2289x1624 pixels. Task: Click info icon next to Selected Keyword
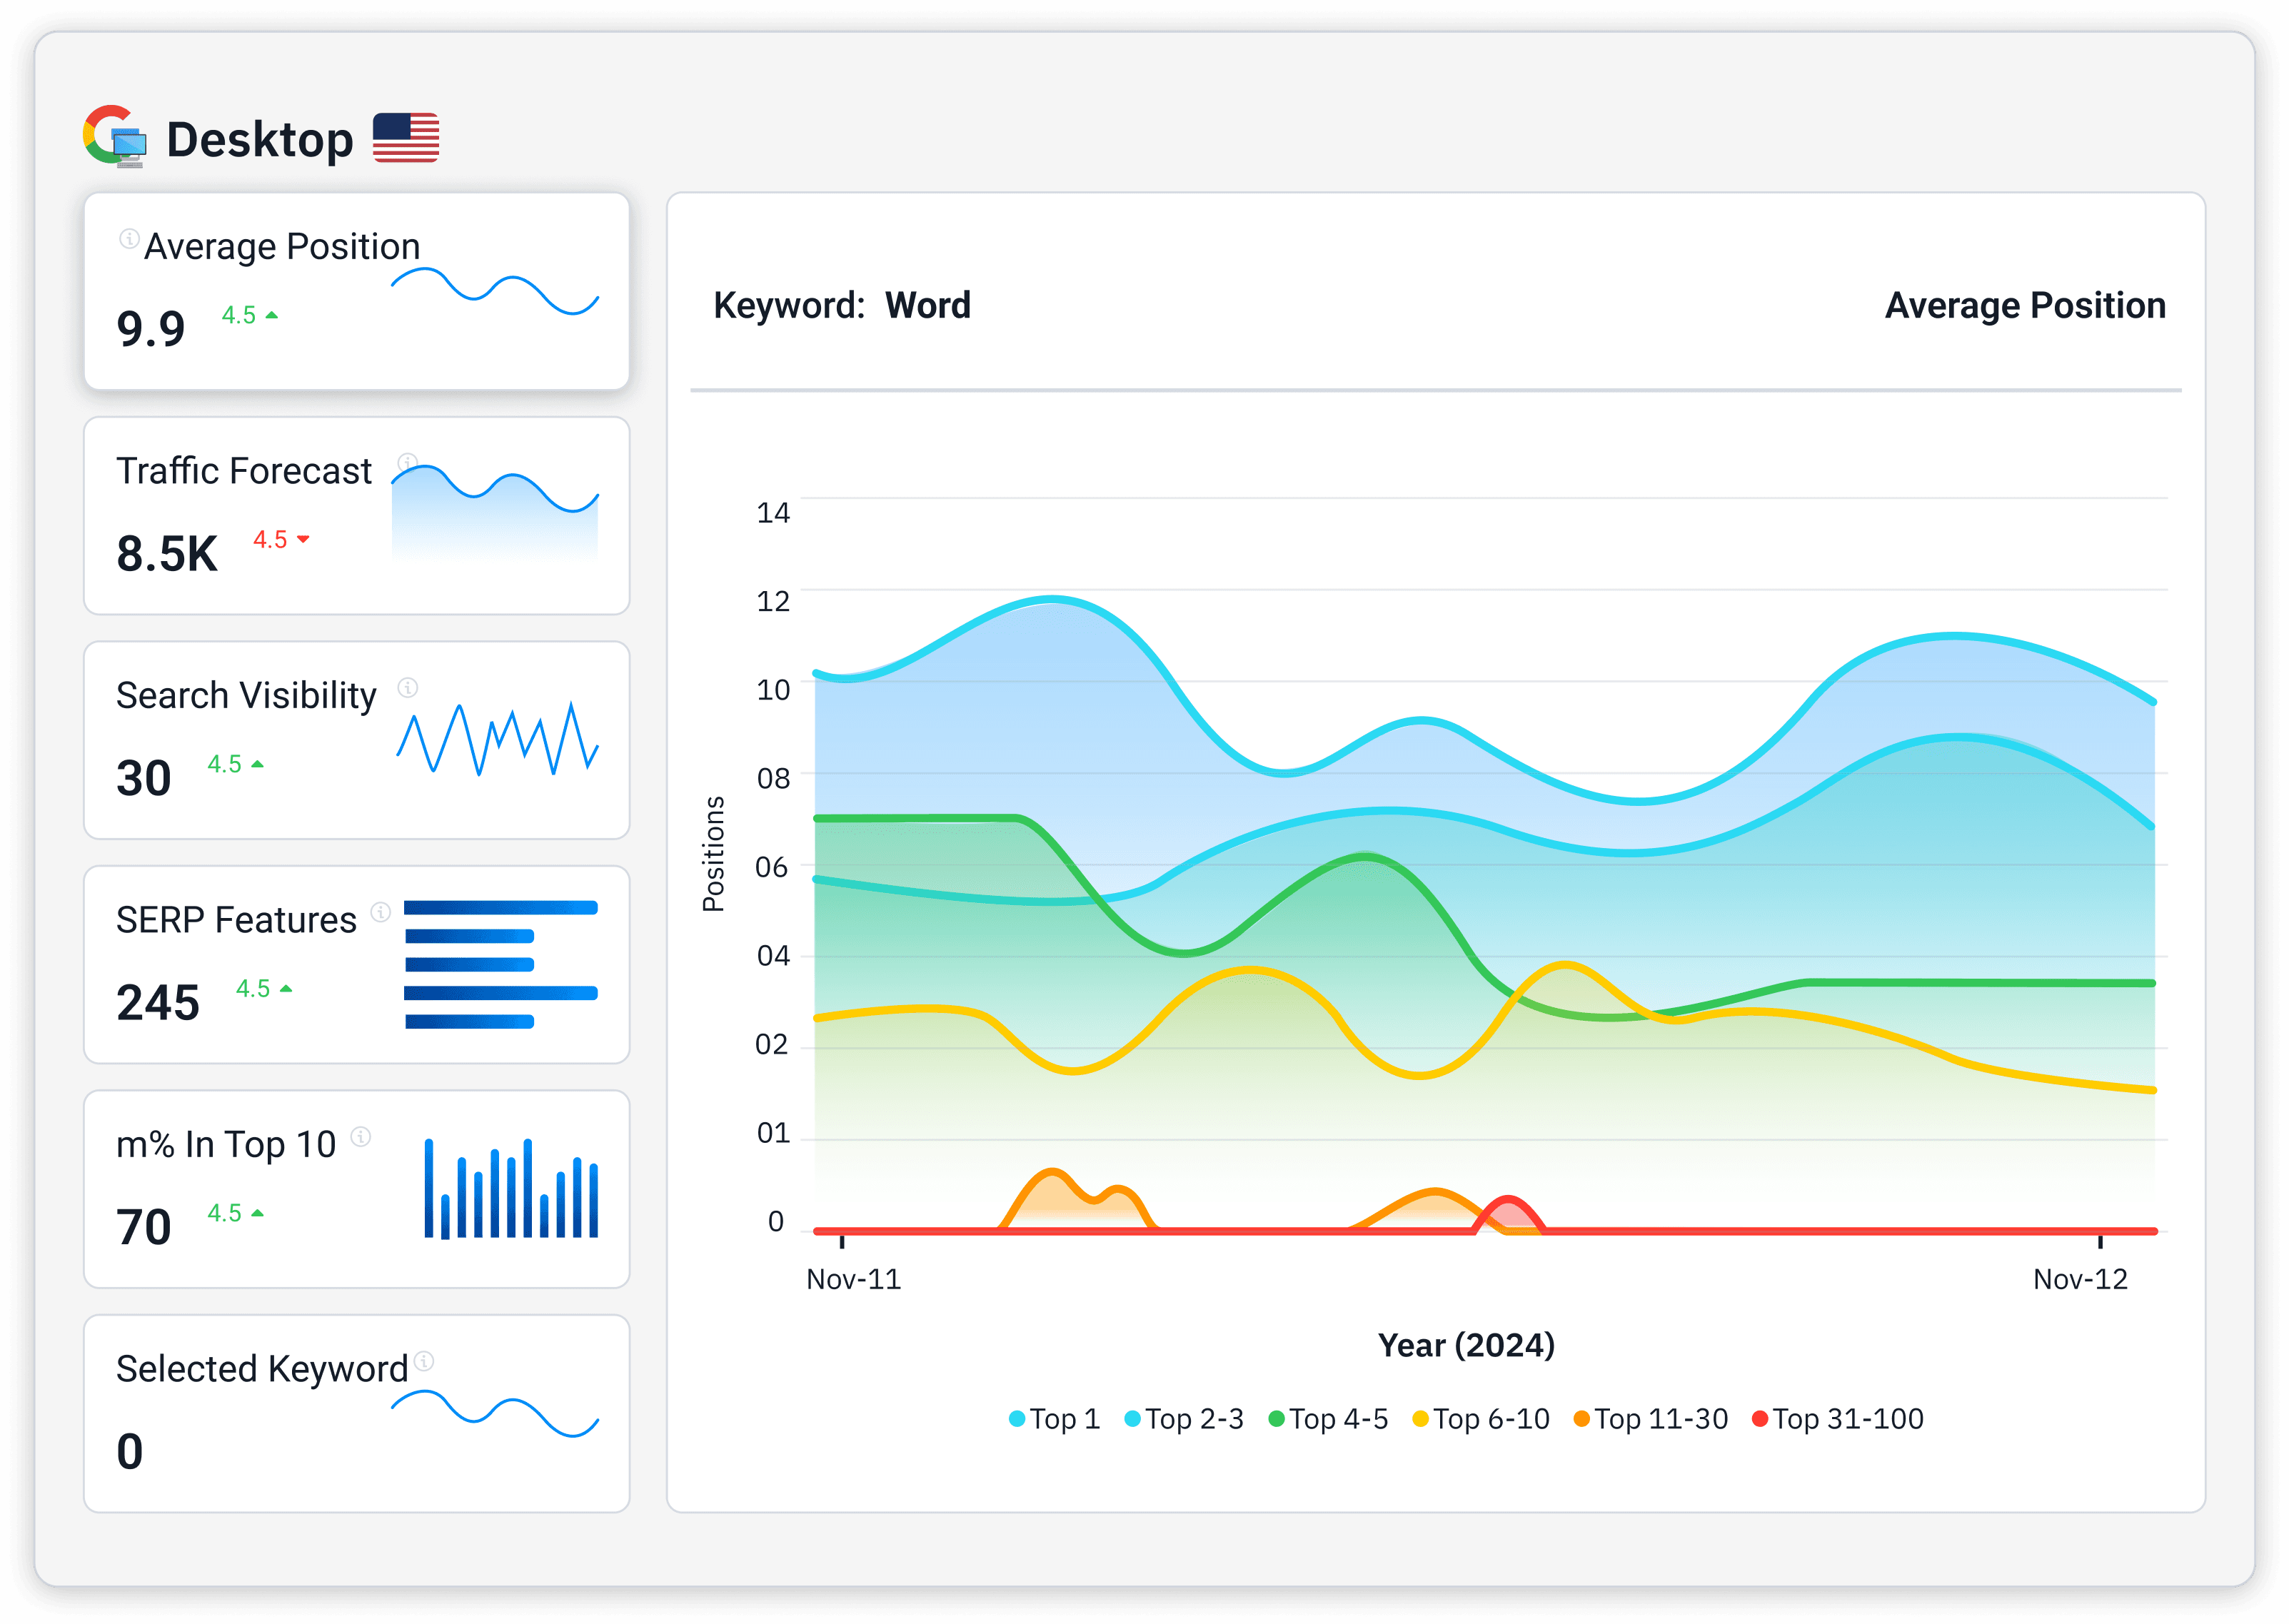[x=424, y=1360]
